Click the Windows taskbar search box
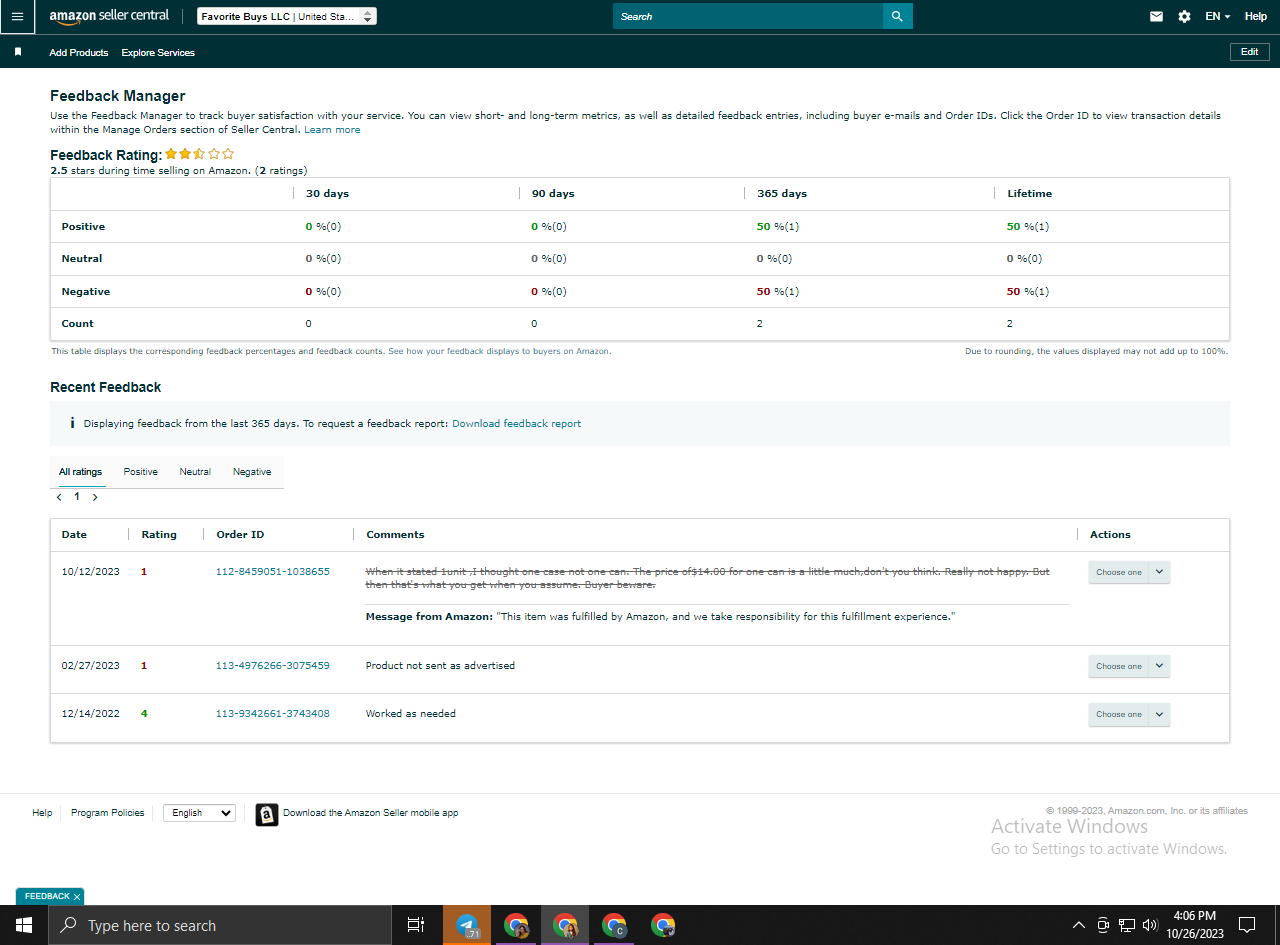This screenshot has width=1280, height=945. [220, 925]
